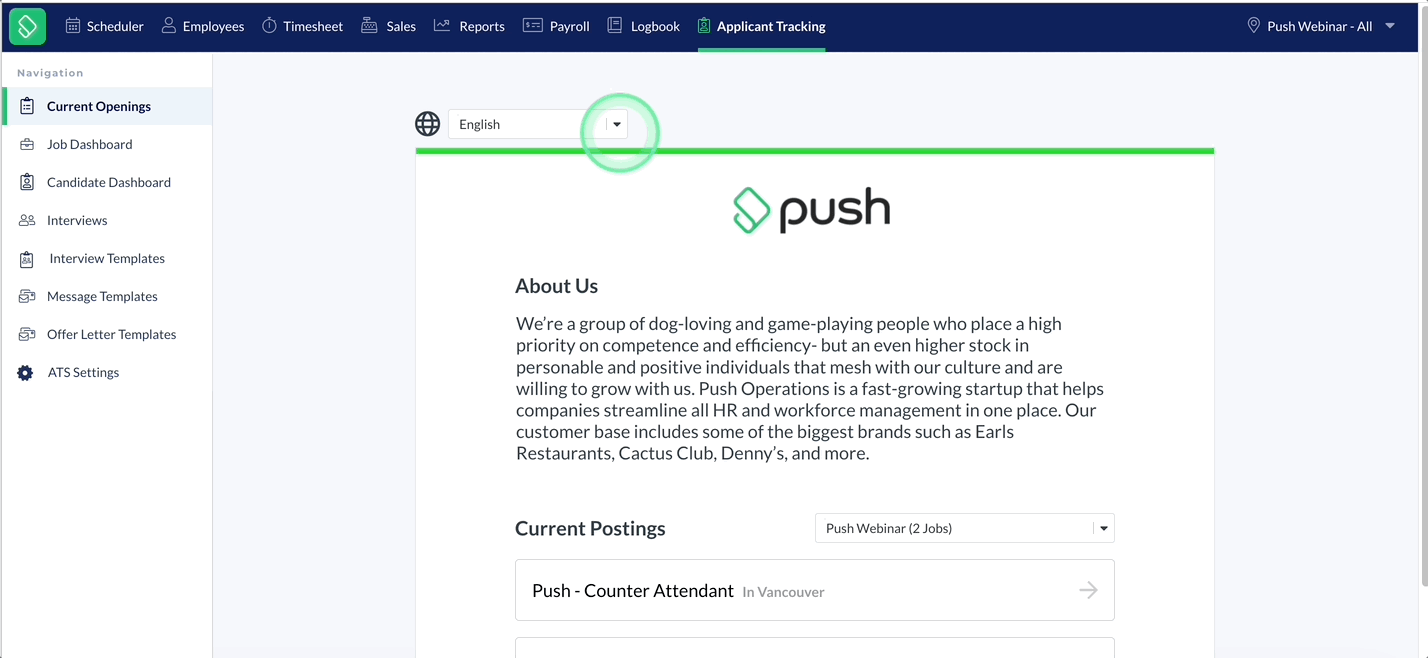Open the Sales section
This screenshot has height=658, width=1428.
pyautogui.click(x=388, y=26)
